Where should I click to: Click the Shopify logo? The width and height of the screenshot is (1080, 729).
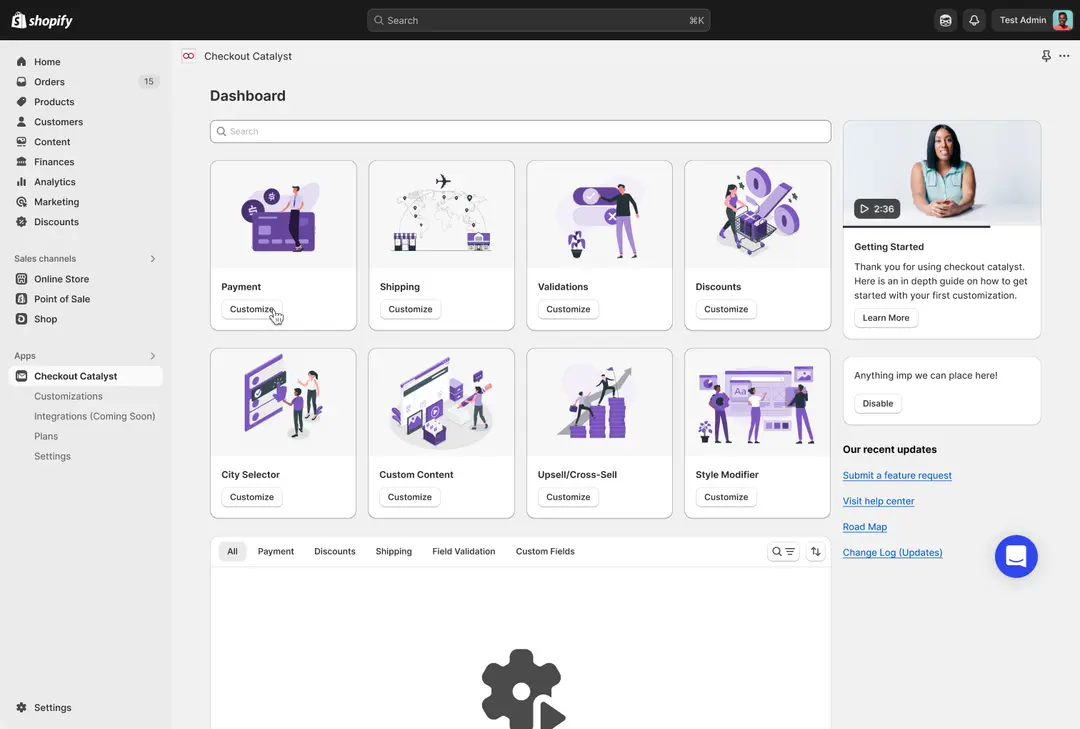click(42, 20)
